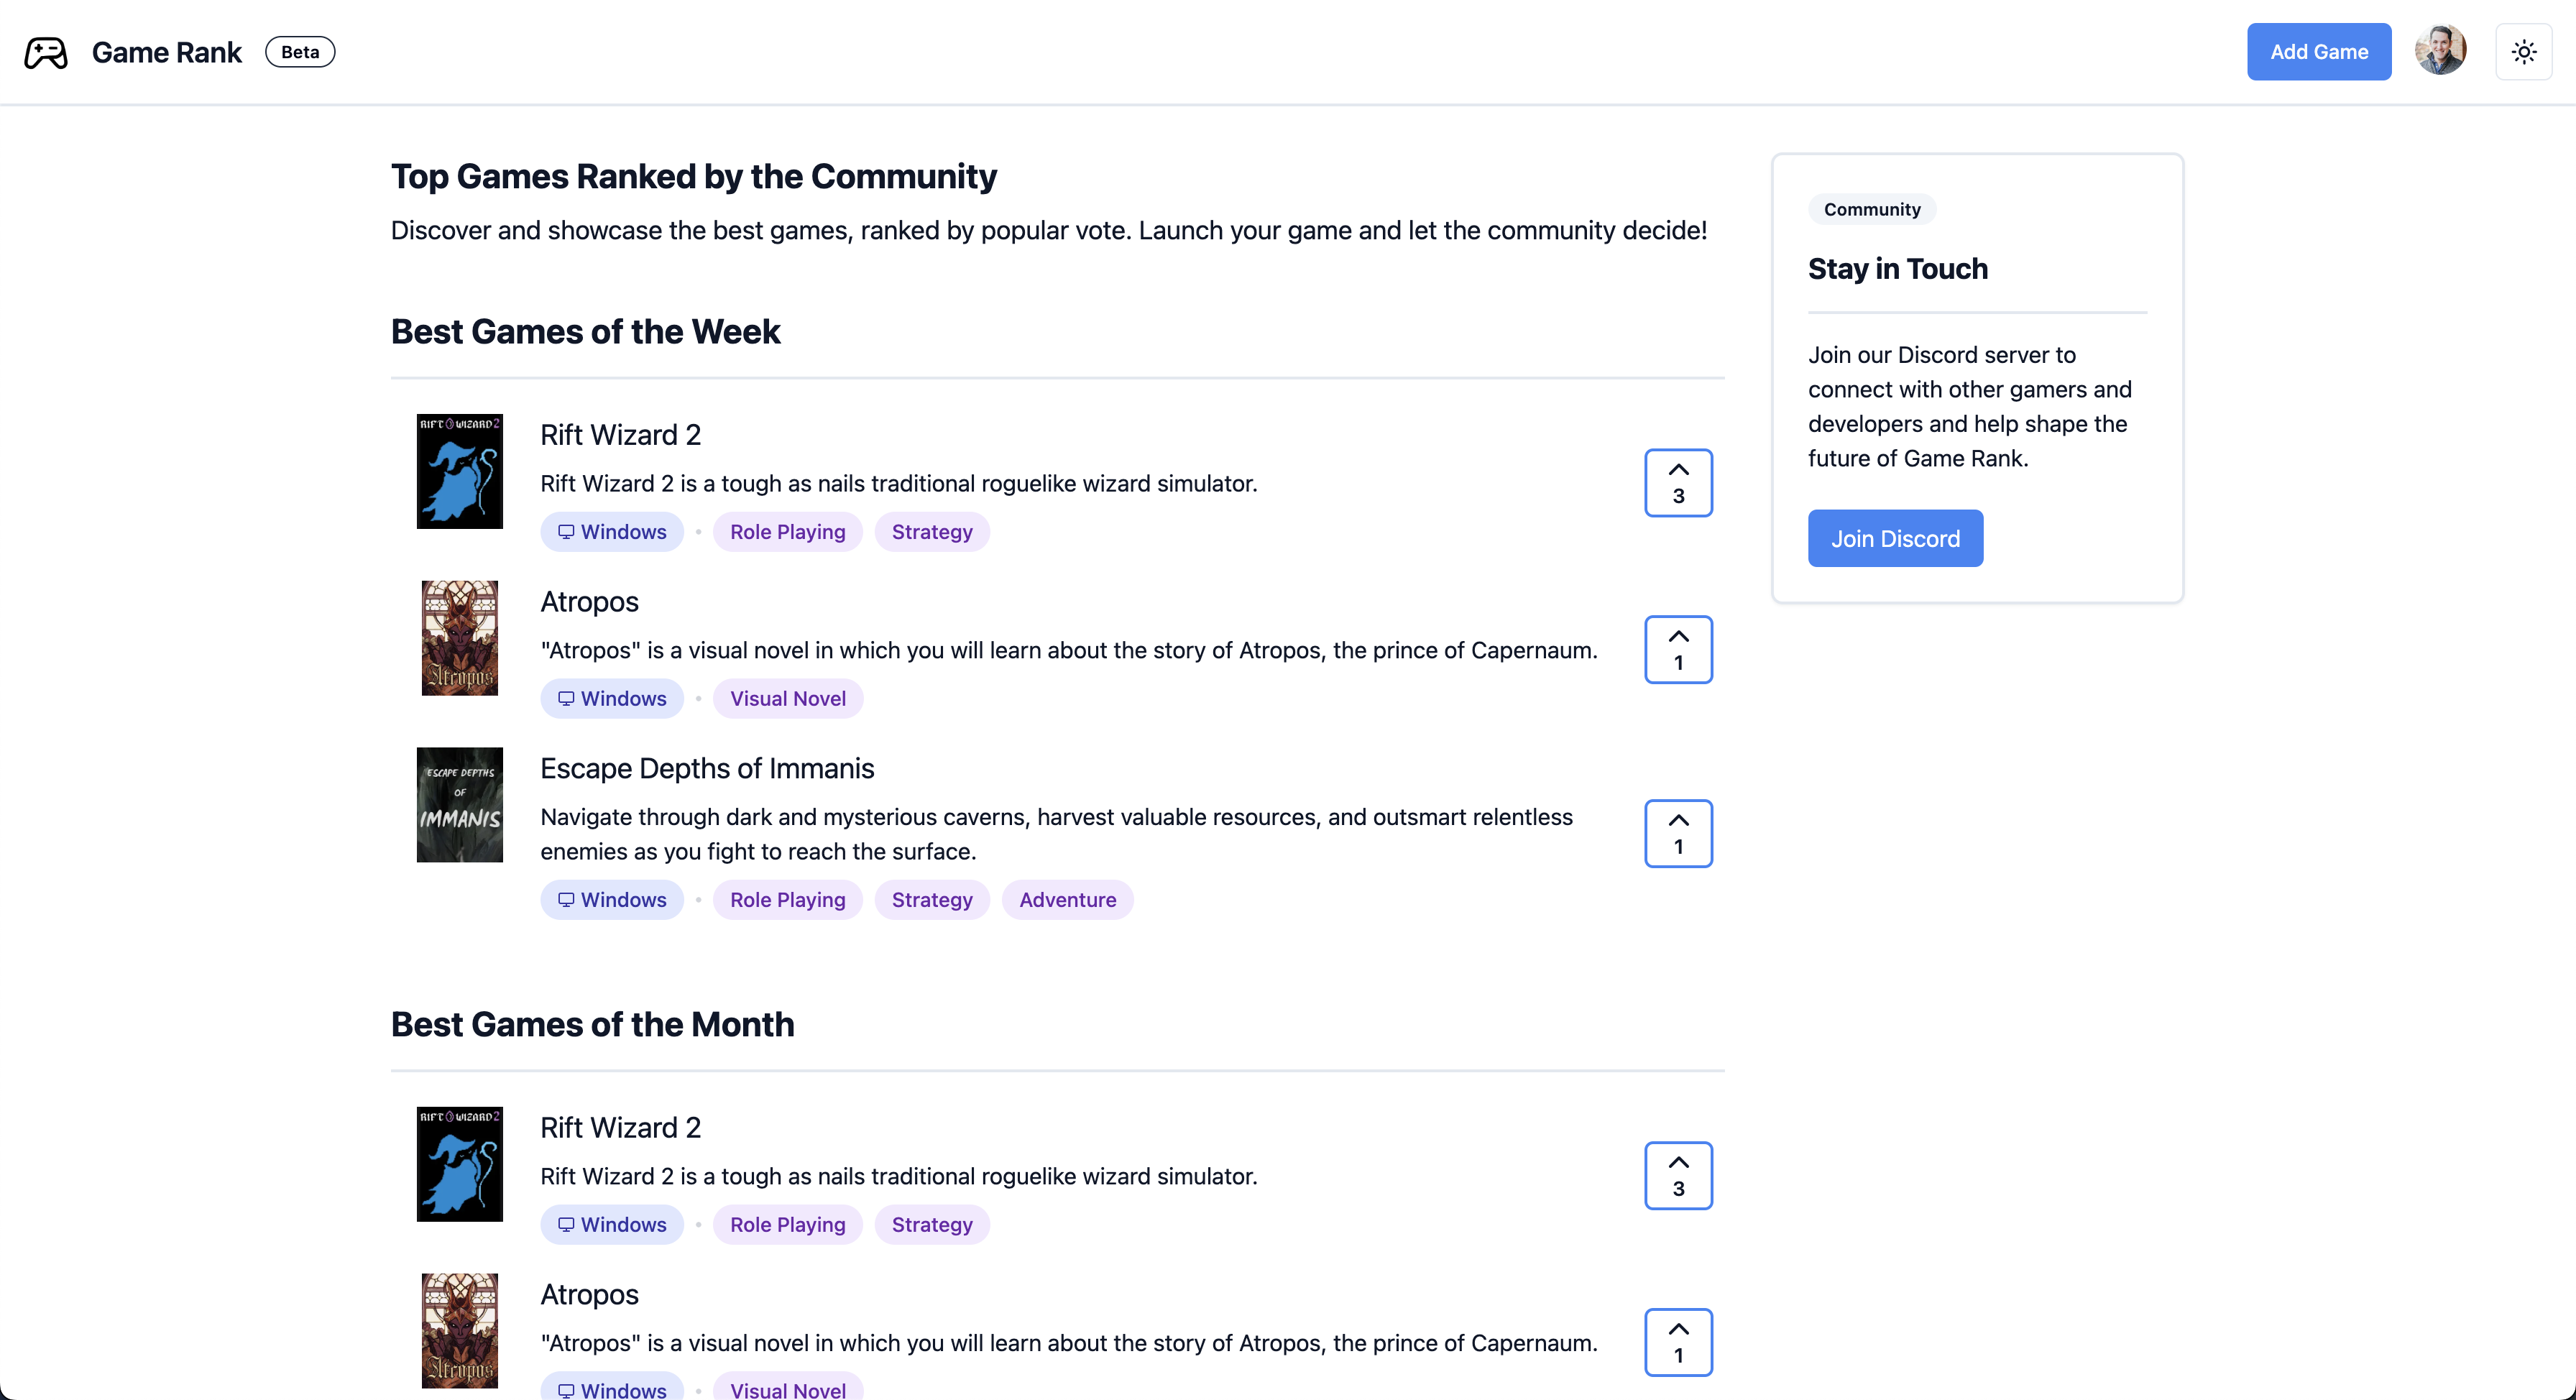2576x1400 pixels.
Task: Select the Windows platform tag under Rift Wizard 2 weekly
Action: click(x=612, y=532)
